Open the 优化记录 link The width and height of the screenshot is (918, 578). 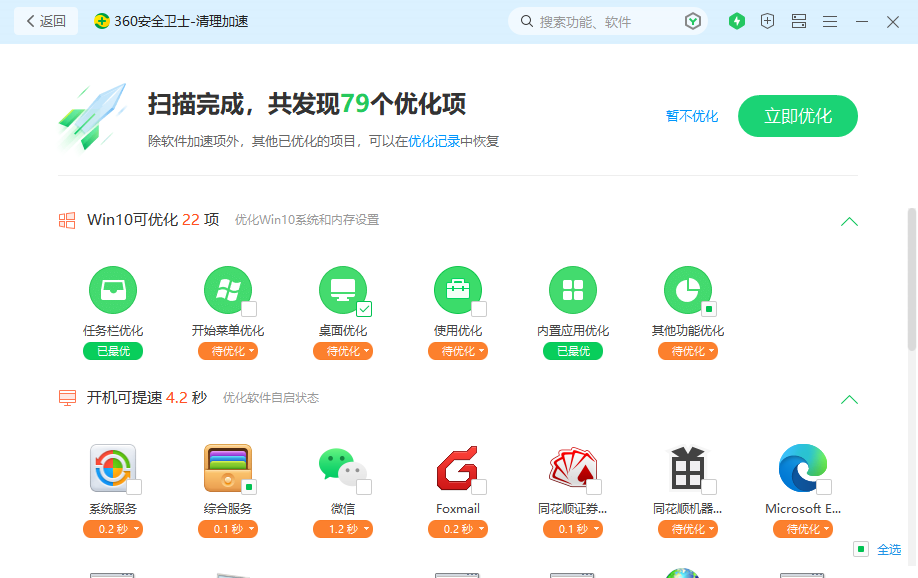(x=434, y=142)
